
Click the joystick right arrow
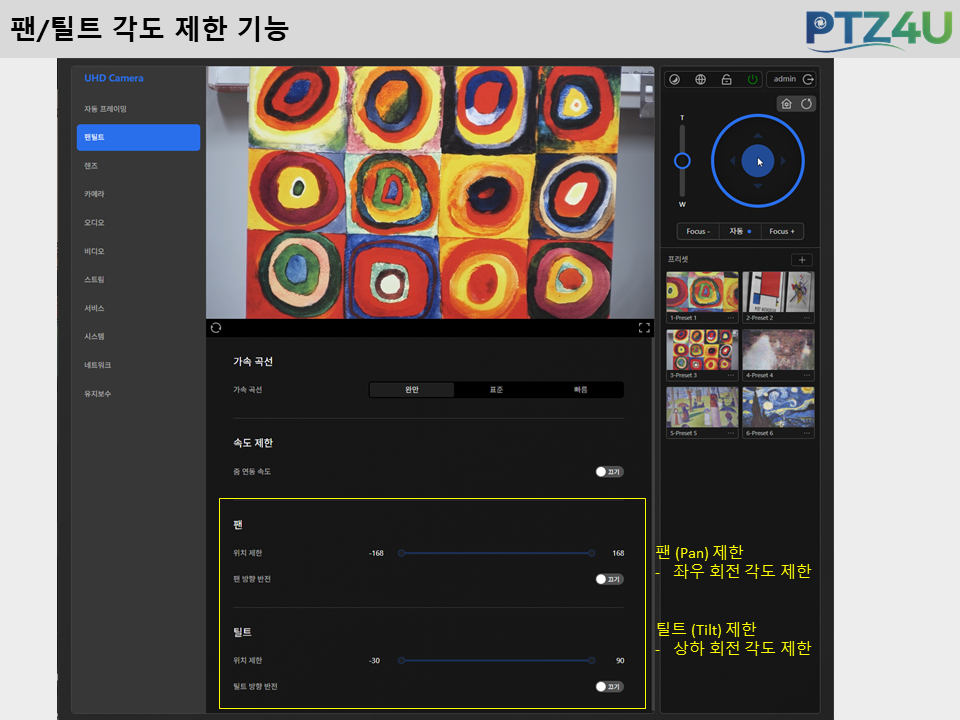coord(783,161)
